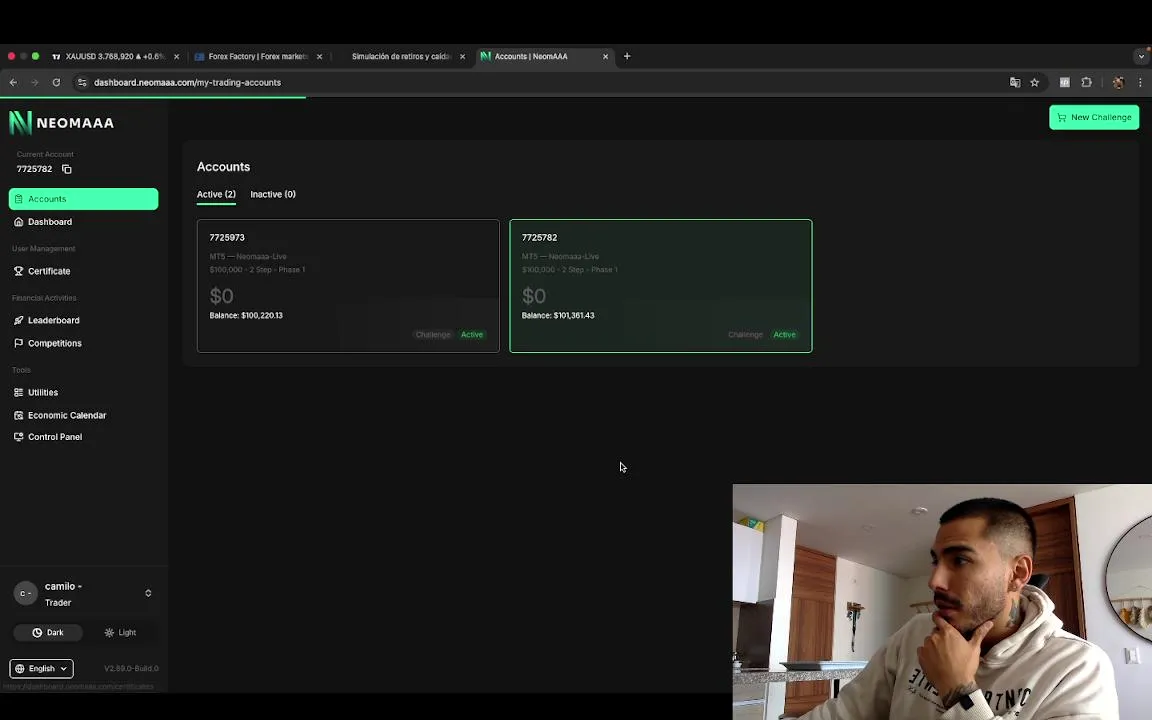Go forward in the browser
Screen dimensions: 1152x720
point(35,83)
